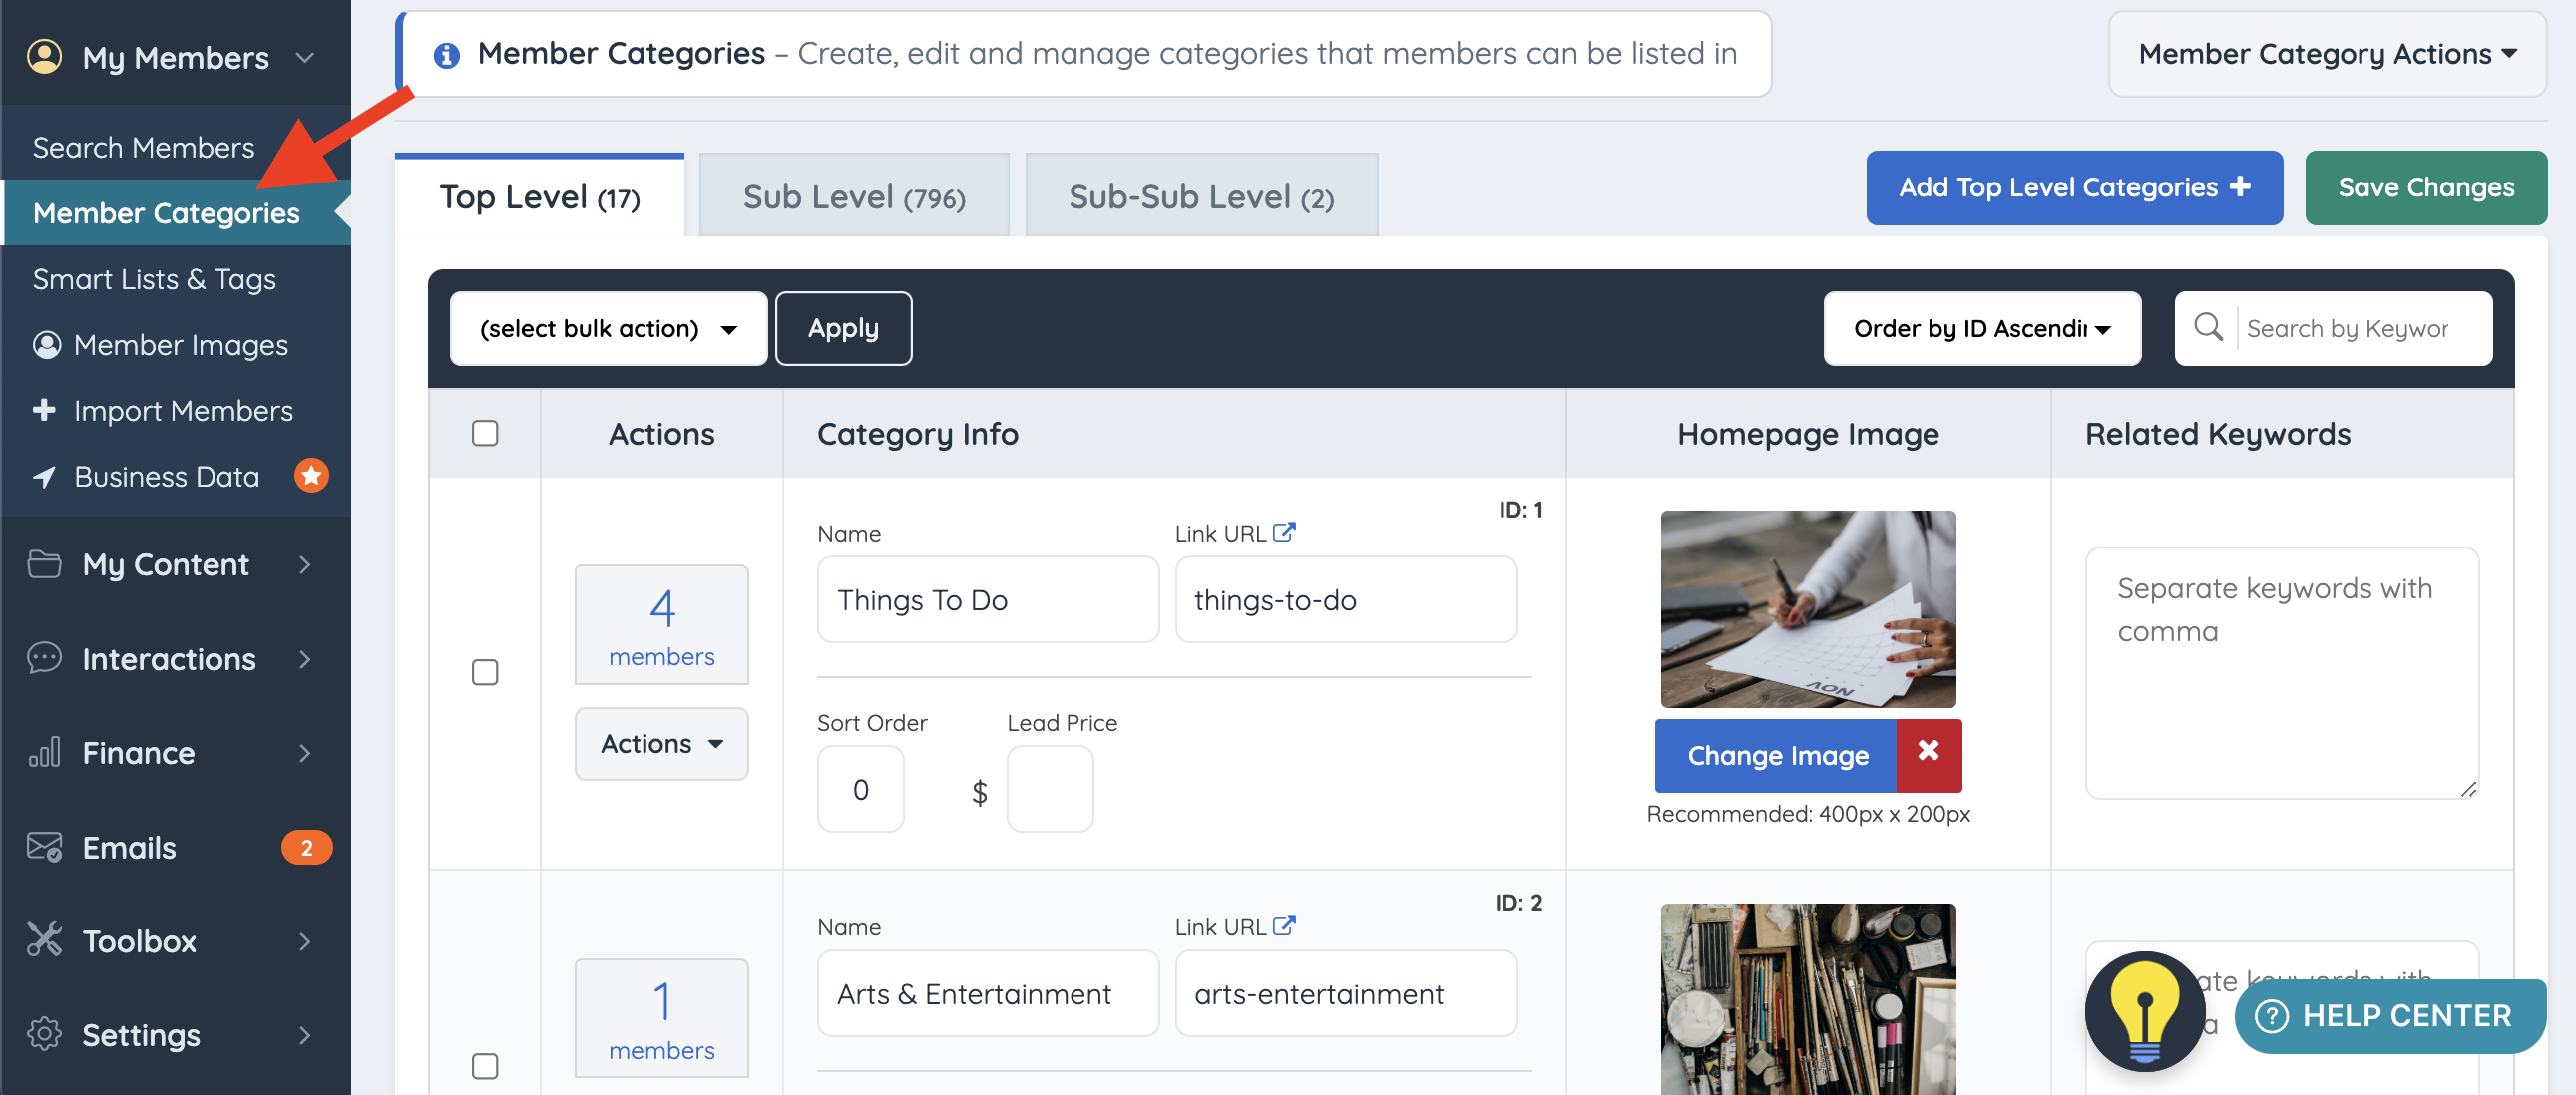The height and width of the screenshot is (1095, 2576).
Task: Click the Business Data star badge
Action: (x=311, y=475)
